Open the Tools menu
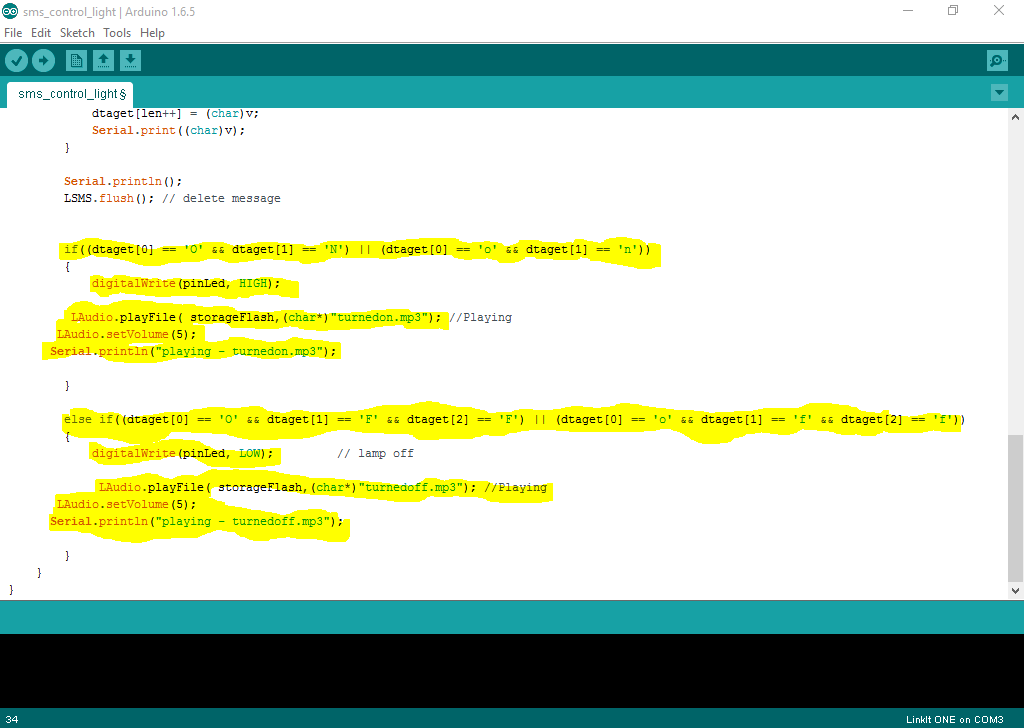Screen dimensions: 1024x728 [117, 33]
